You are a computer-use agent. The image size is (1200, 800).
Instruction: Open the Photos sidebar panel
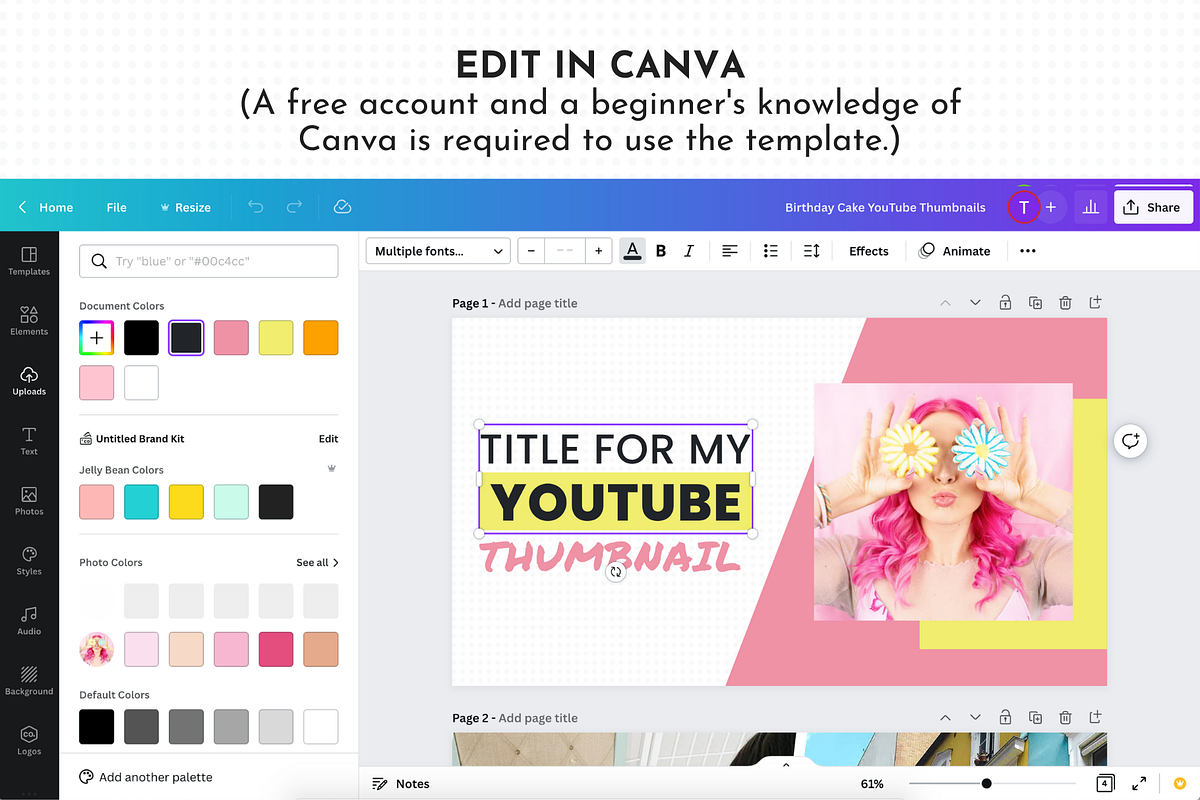point(29,501)
